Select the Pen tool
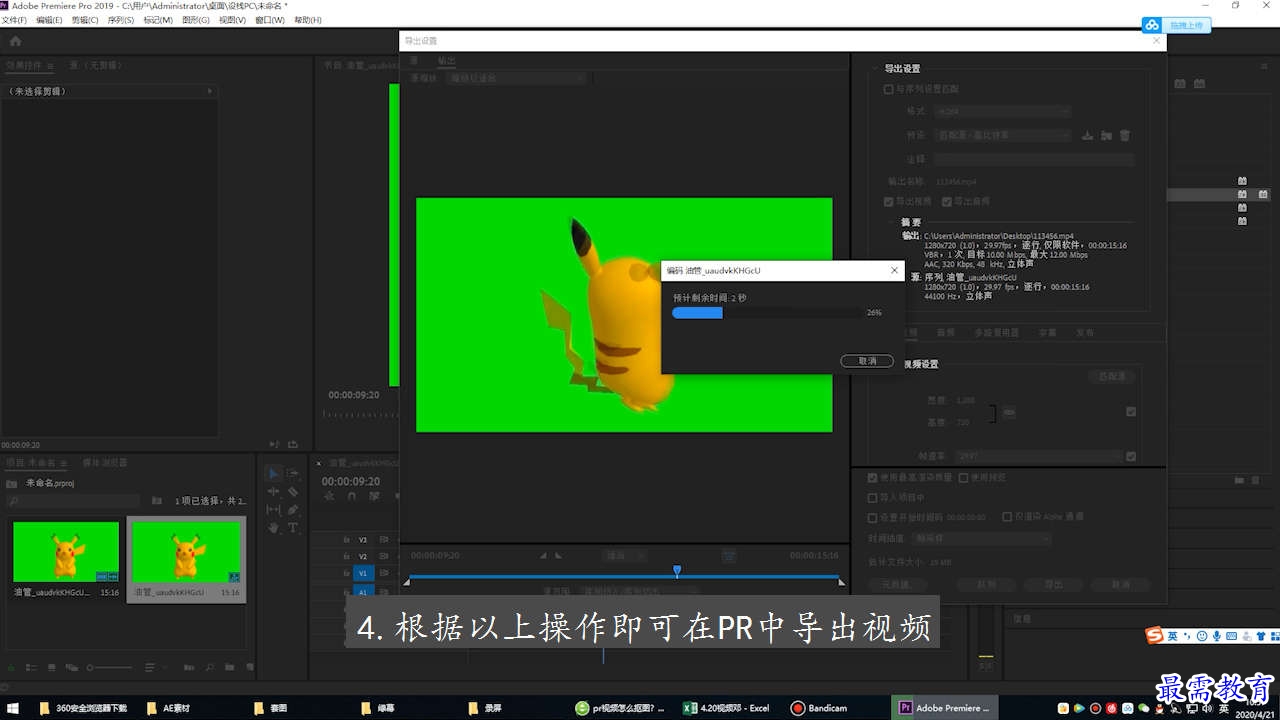 (x=293, y=509)
